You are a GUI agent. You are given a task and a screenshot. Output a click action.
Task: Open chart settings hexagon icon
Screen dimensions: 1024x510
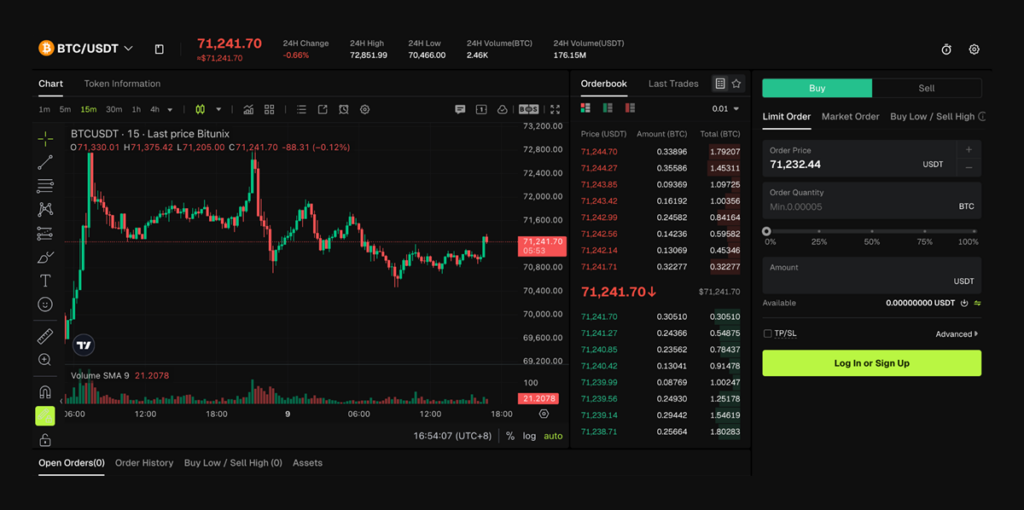point(365,110)
